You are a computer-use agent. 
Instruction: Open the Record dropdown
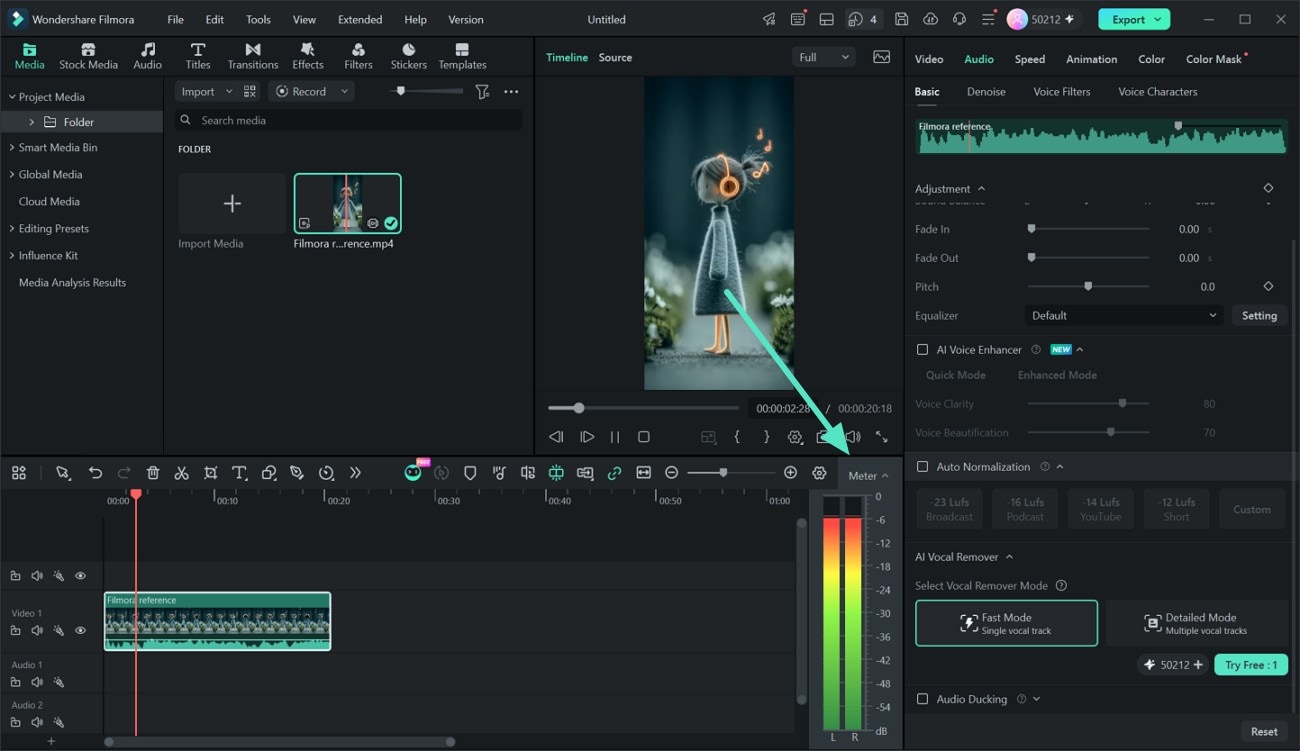point(312,91)
